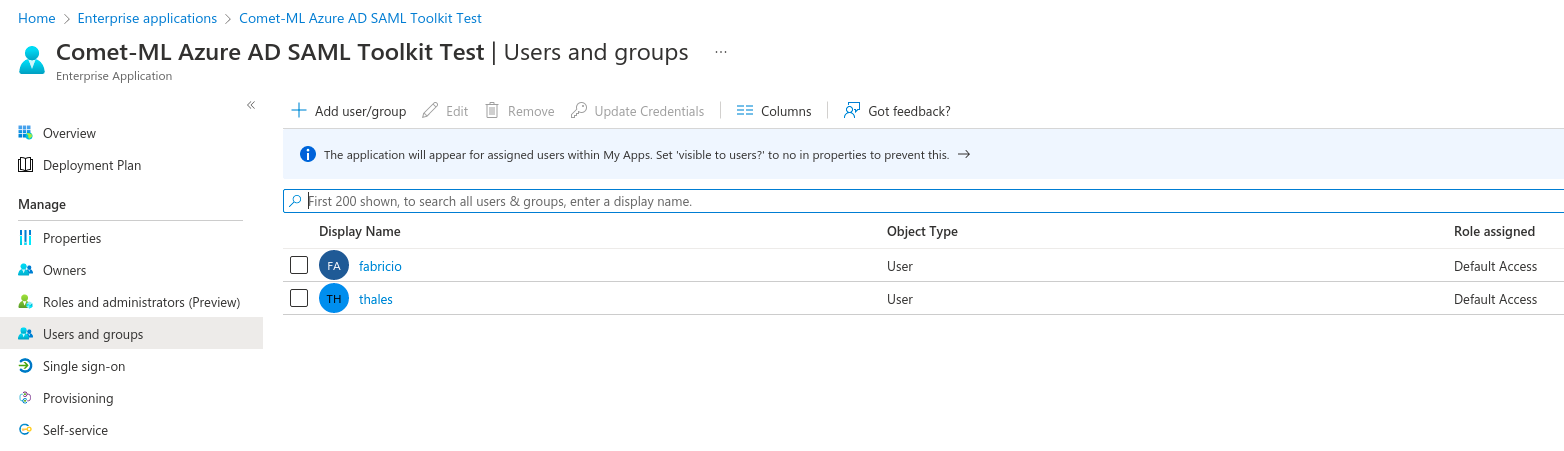
Task: Click the Columns button
Action: [774, 111]
